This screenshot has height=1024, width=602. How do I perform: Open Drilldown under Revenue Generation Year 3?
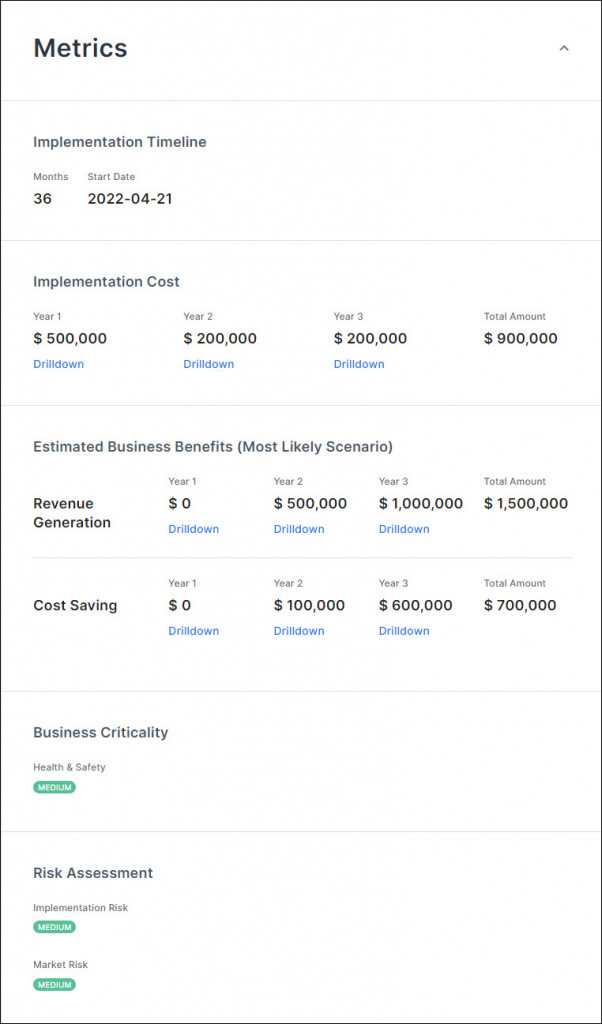(403, 529)
